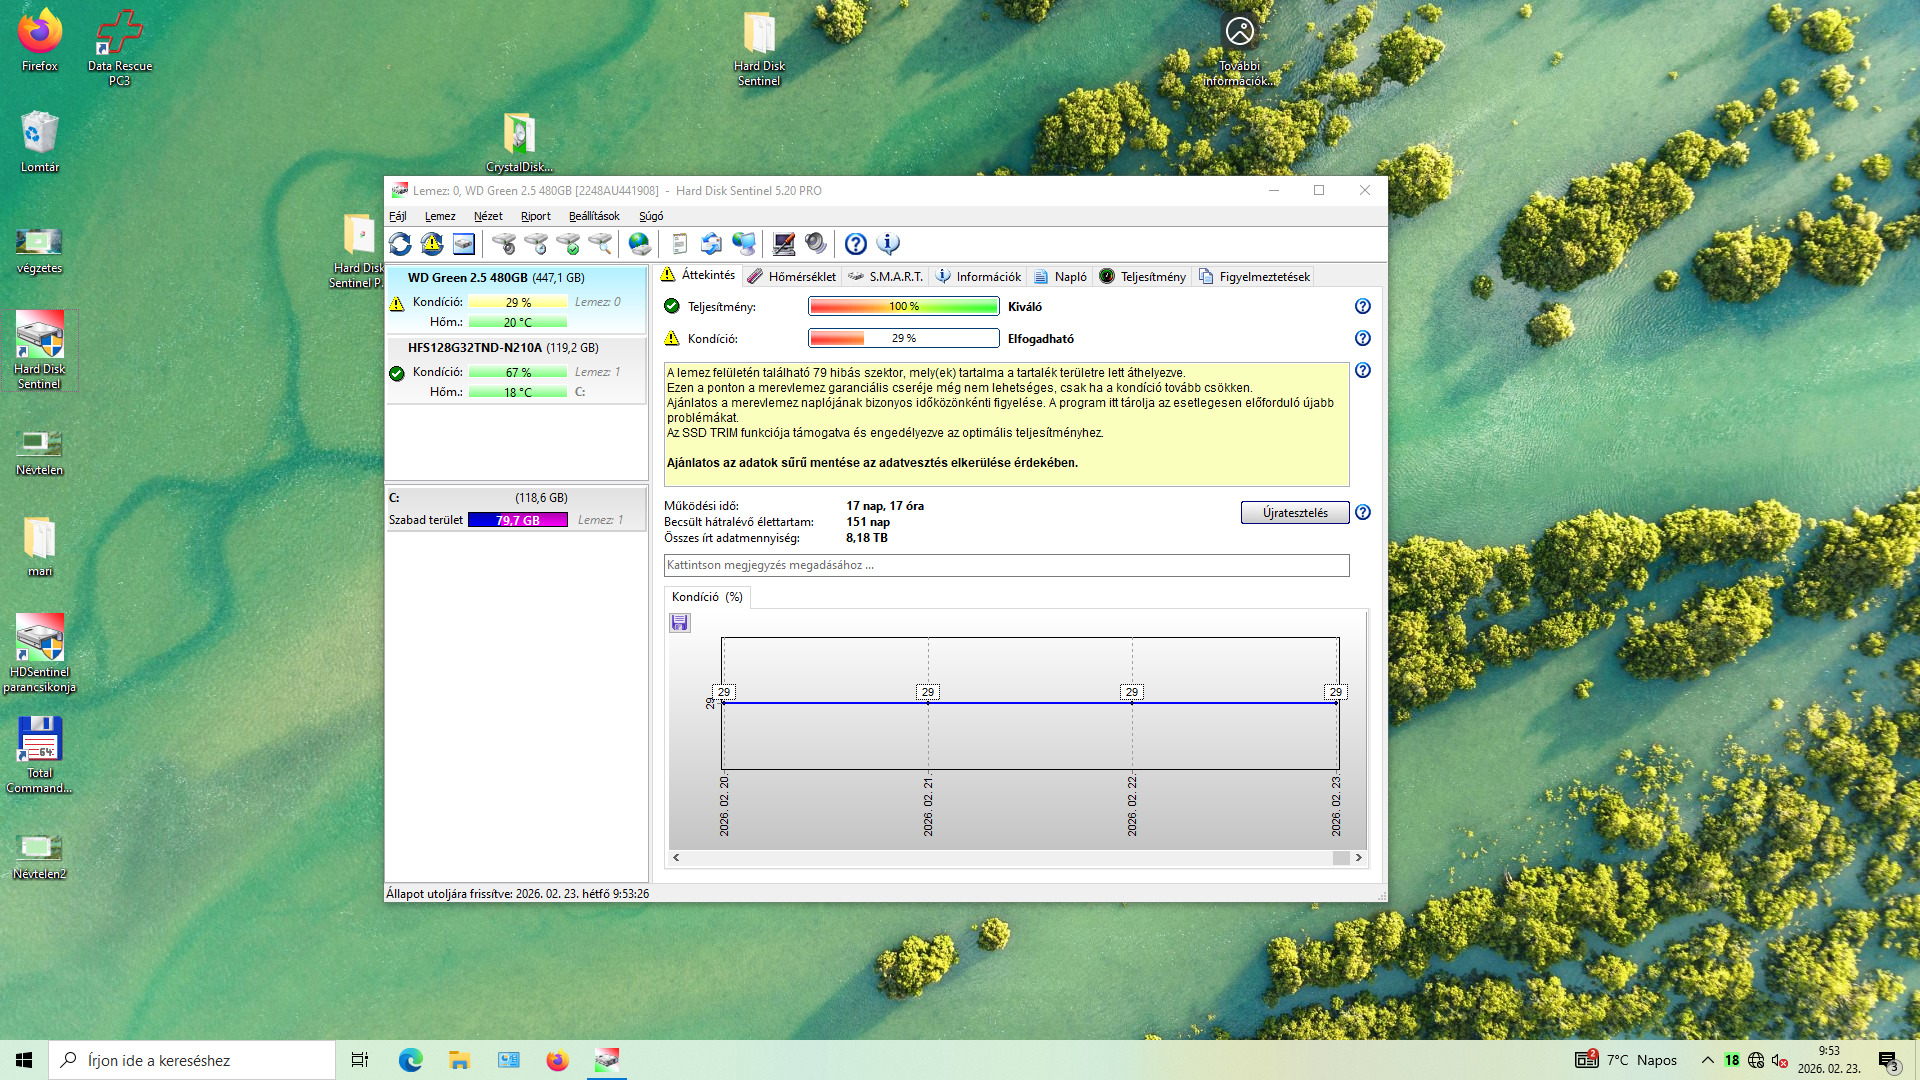The height and width of the screenshot is (1080, 1920).
Task: Save chart using floppy disk icon
Action: coord(680,623)
